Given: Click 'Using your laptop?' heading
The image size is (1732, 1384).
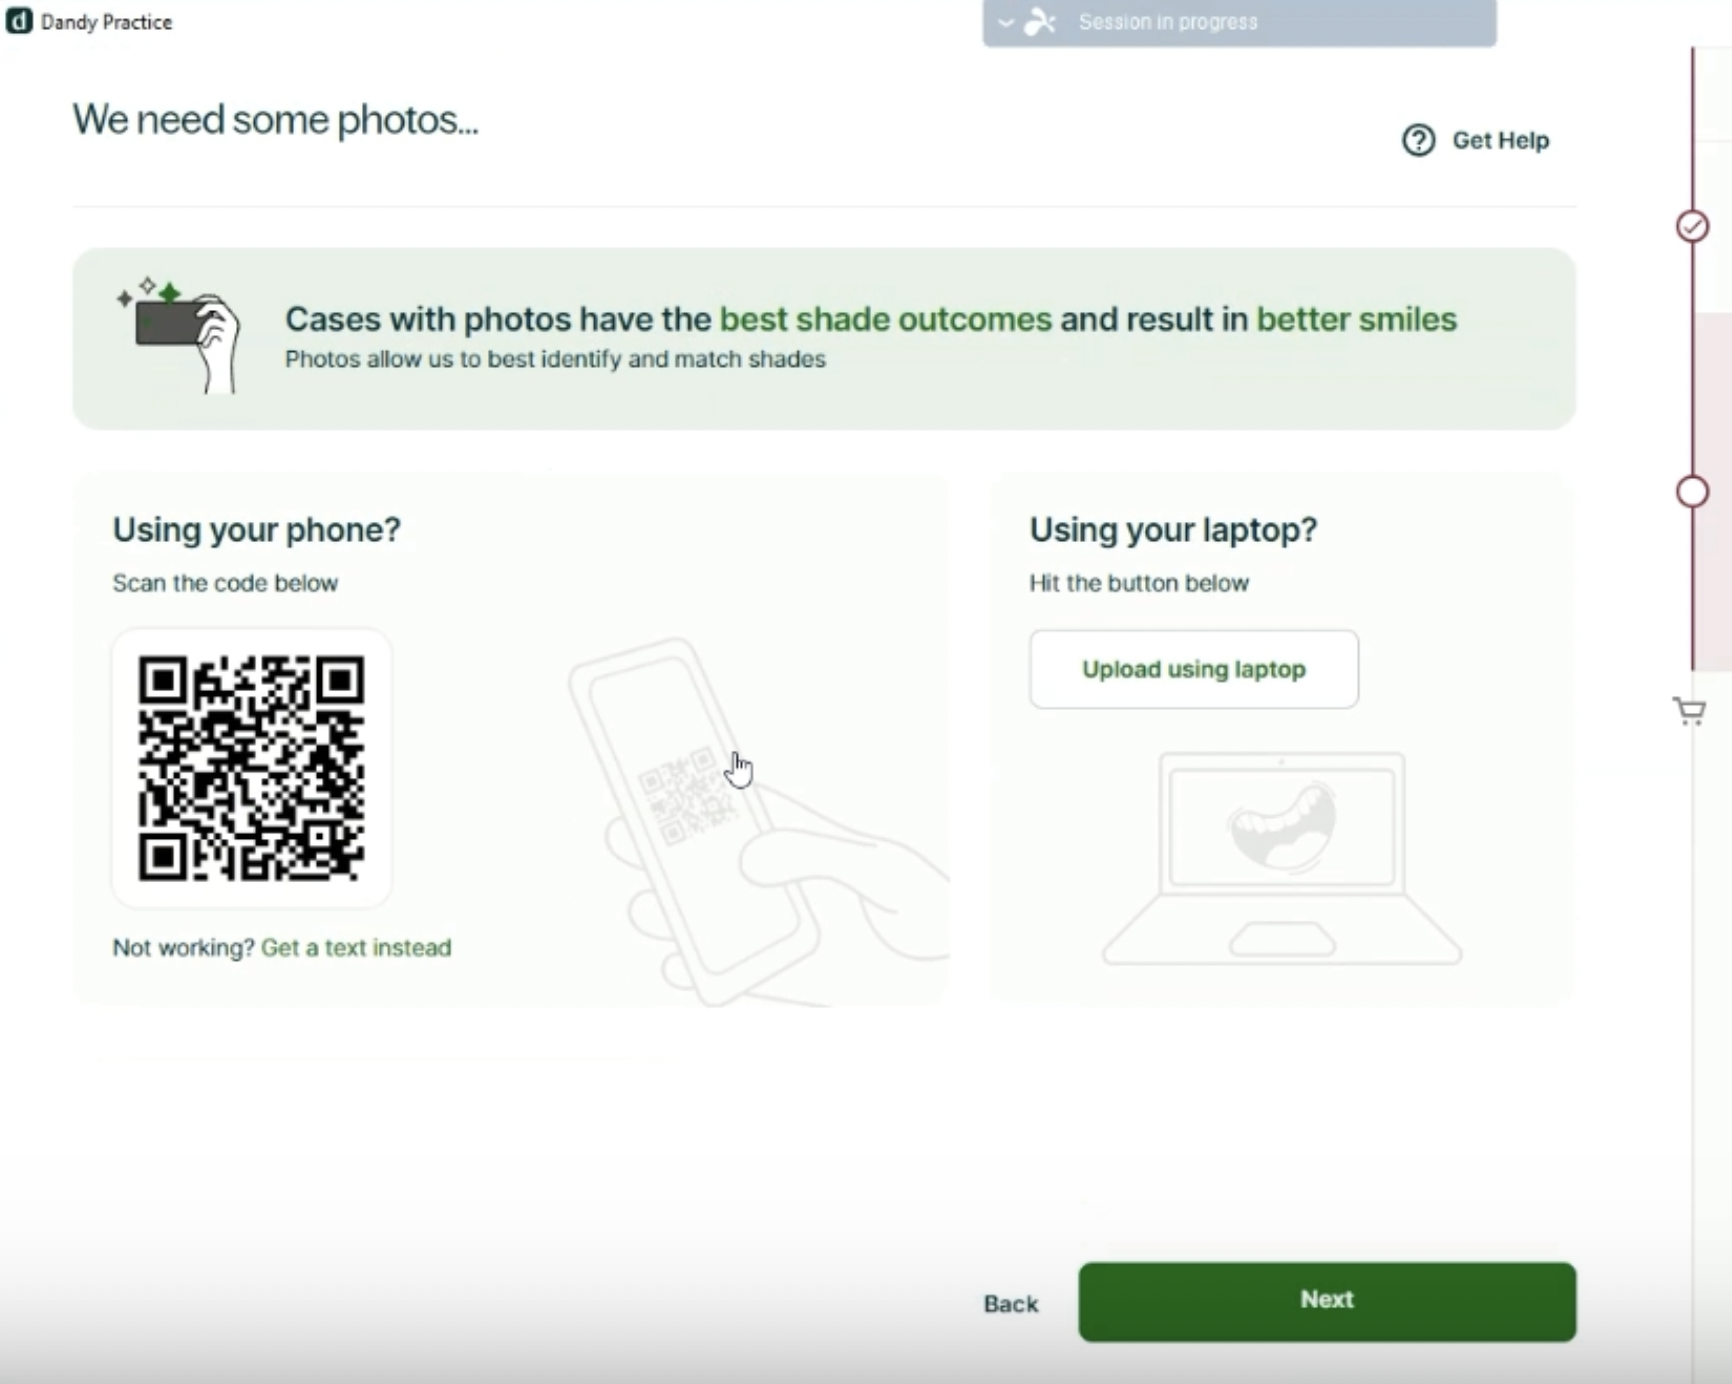Looking at the screenshot, I should pos(1173,529).
